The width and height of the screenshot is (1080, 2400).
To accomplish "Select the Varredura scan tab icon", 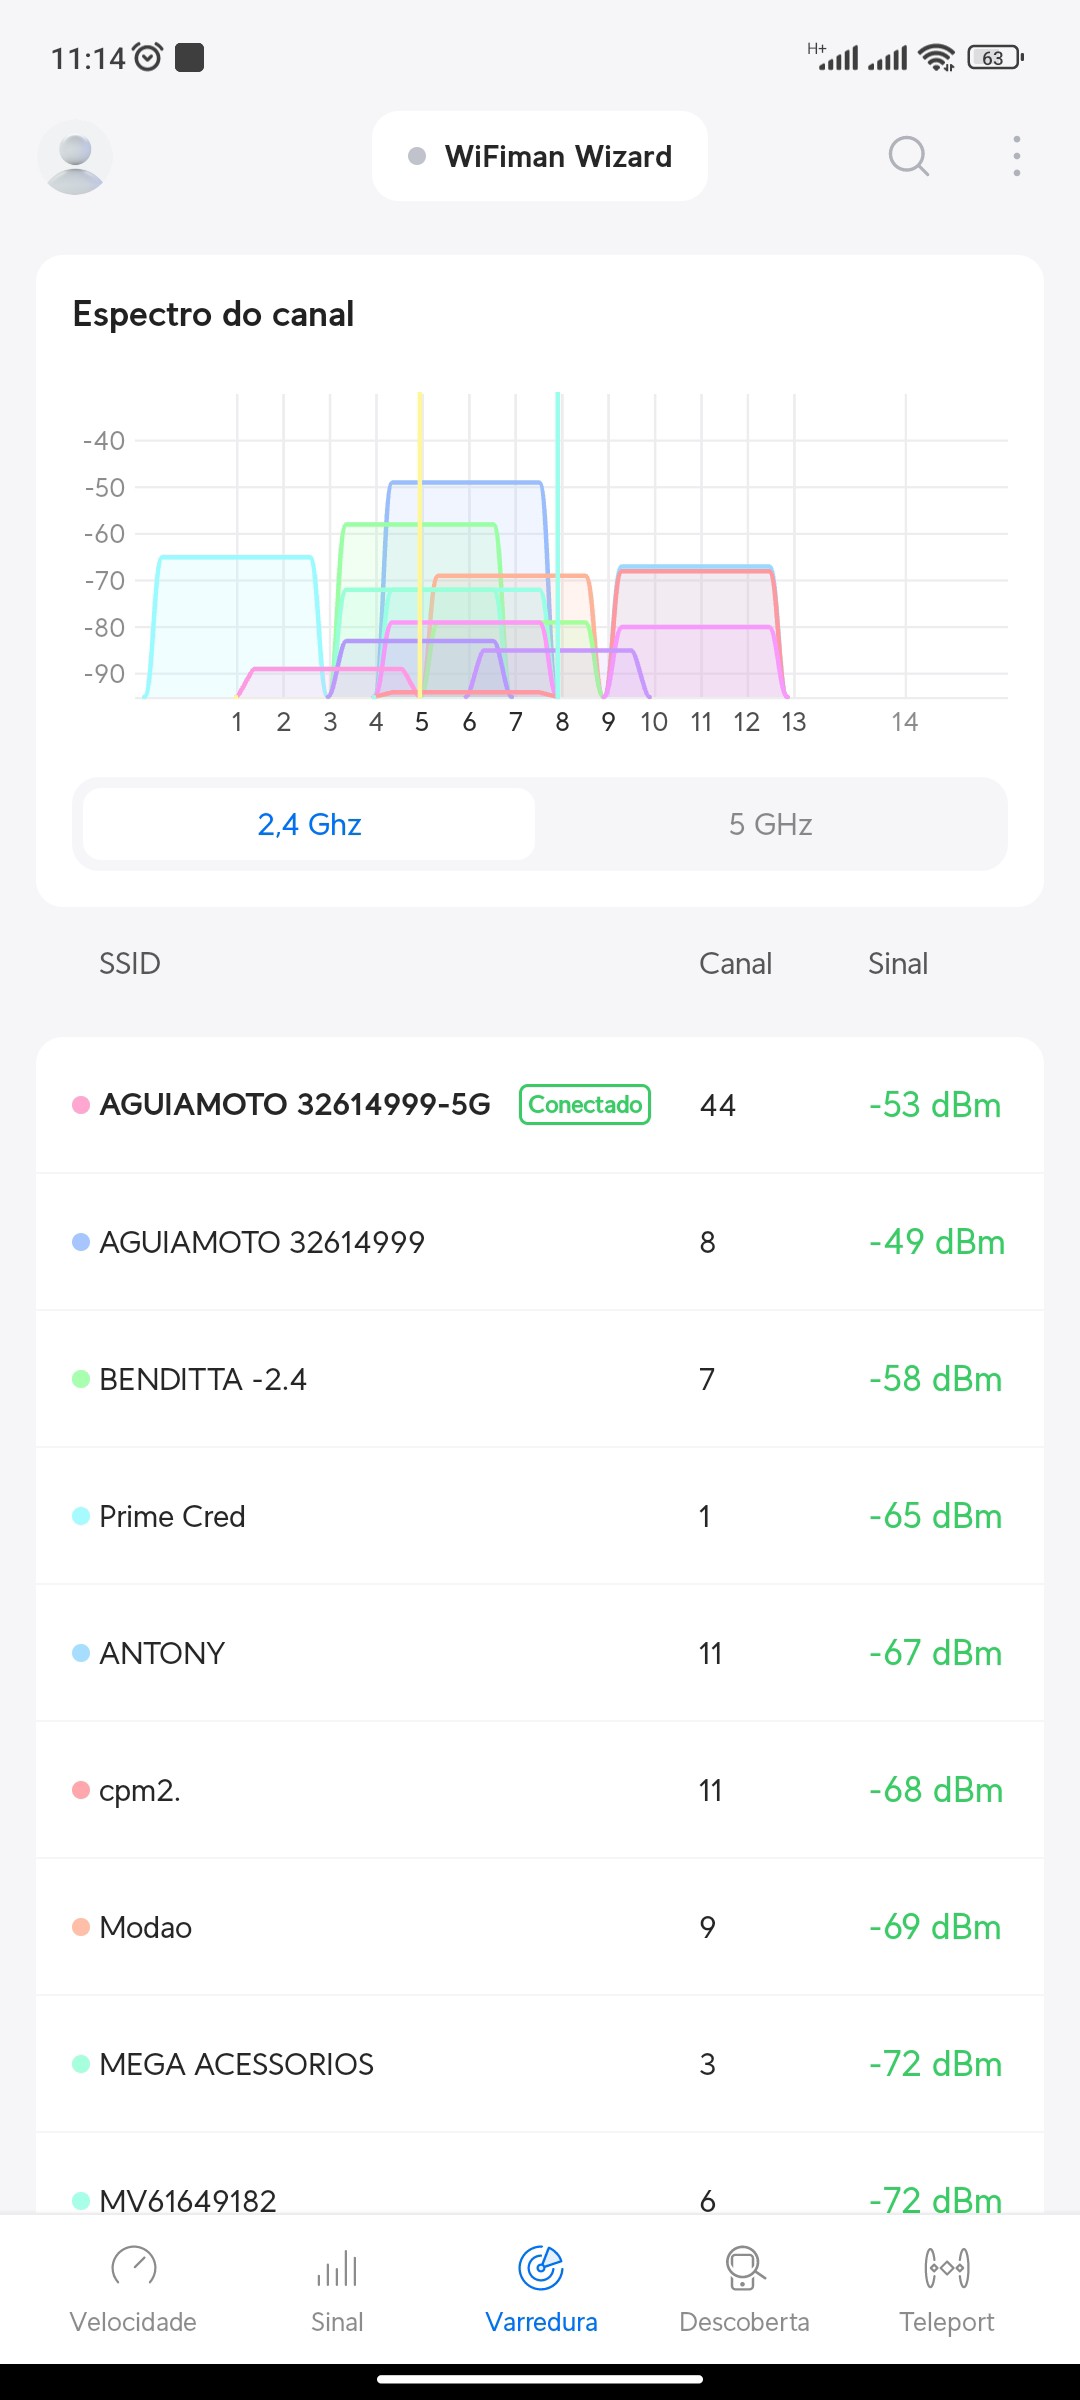I will click(x=541, y=2268).
